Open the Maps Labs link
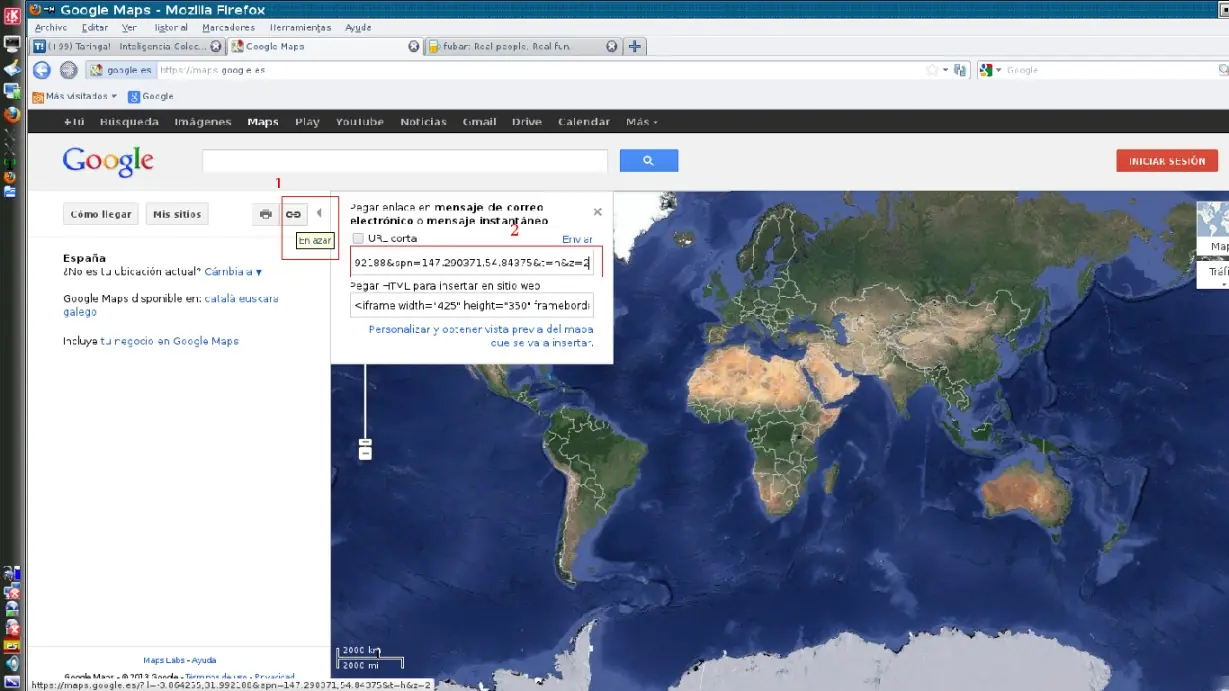Viewport: 1229px width, 691px height. point(164,660)
